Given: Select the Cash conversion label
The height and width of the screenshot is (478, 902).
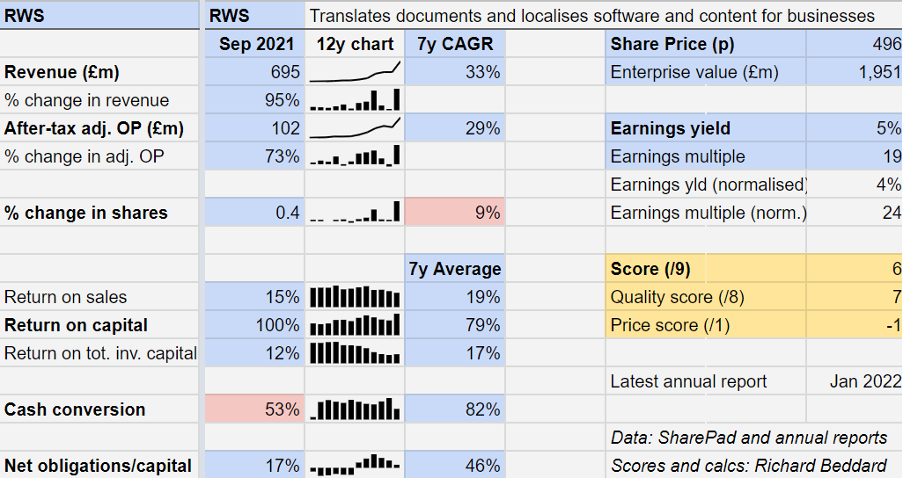Looking at the screenshot, I should point(100,410).
